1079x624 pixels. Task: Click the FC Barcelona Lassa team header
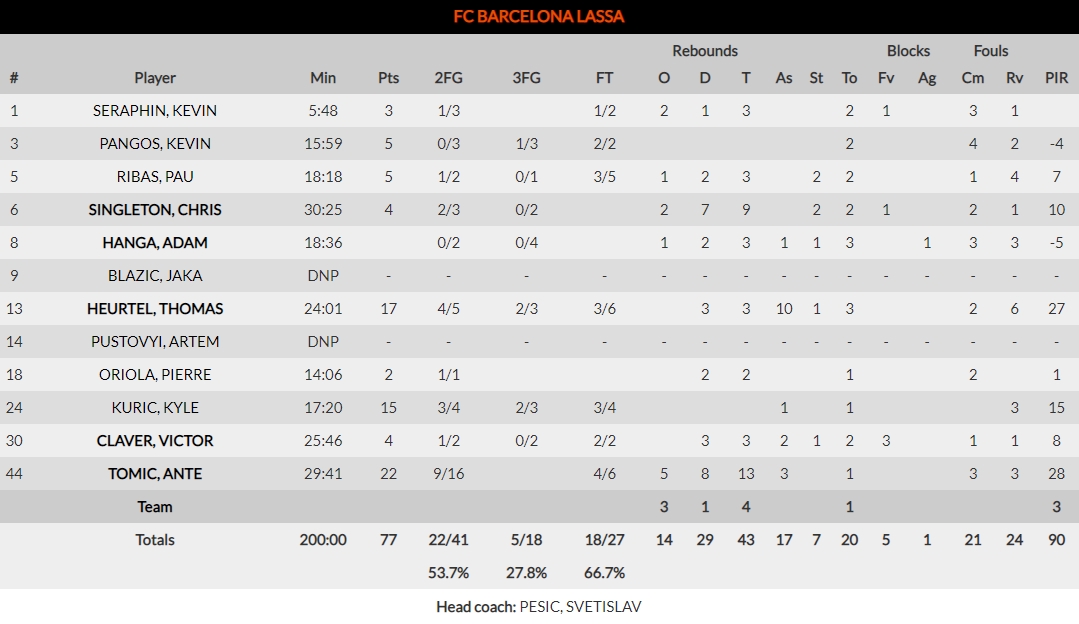[539, 17]
